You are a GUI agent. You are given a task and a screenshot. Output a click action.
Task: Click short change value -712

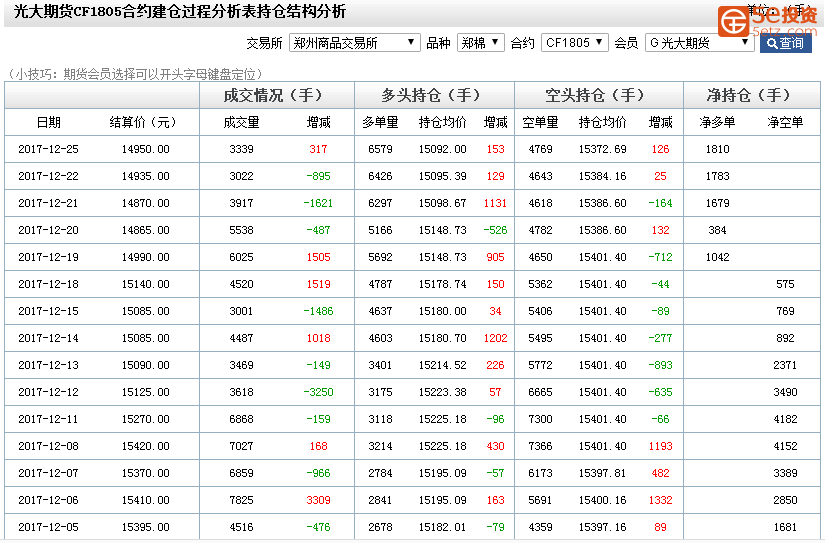click(660, 257)
